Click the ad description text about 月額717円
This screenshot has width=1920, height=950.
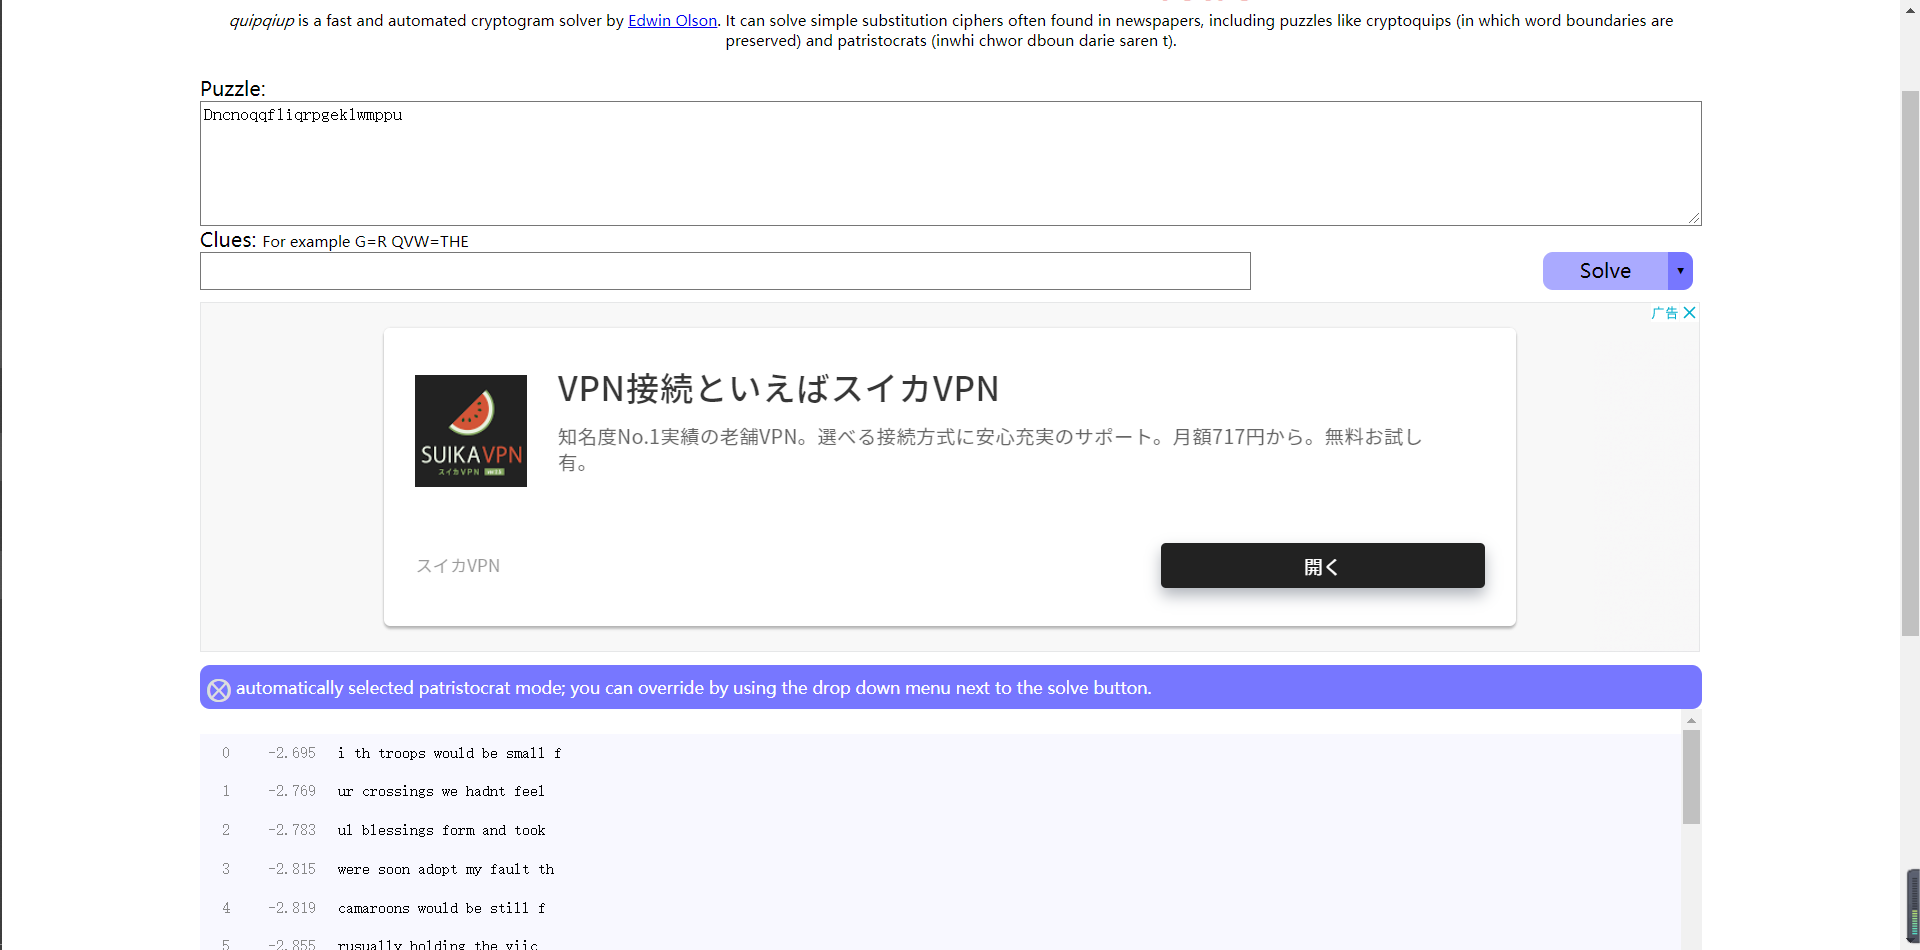point(990,449)
